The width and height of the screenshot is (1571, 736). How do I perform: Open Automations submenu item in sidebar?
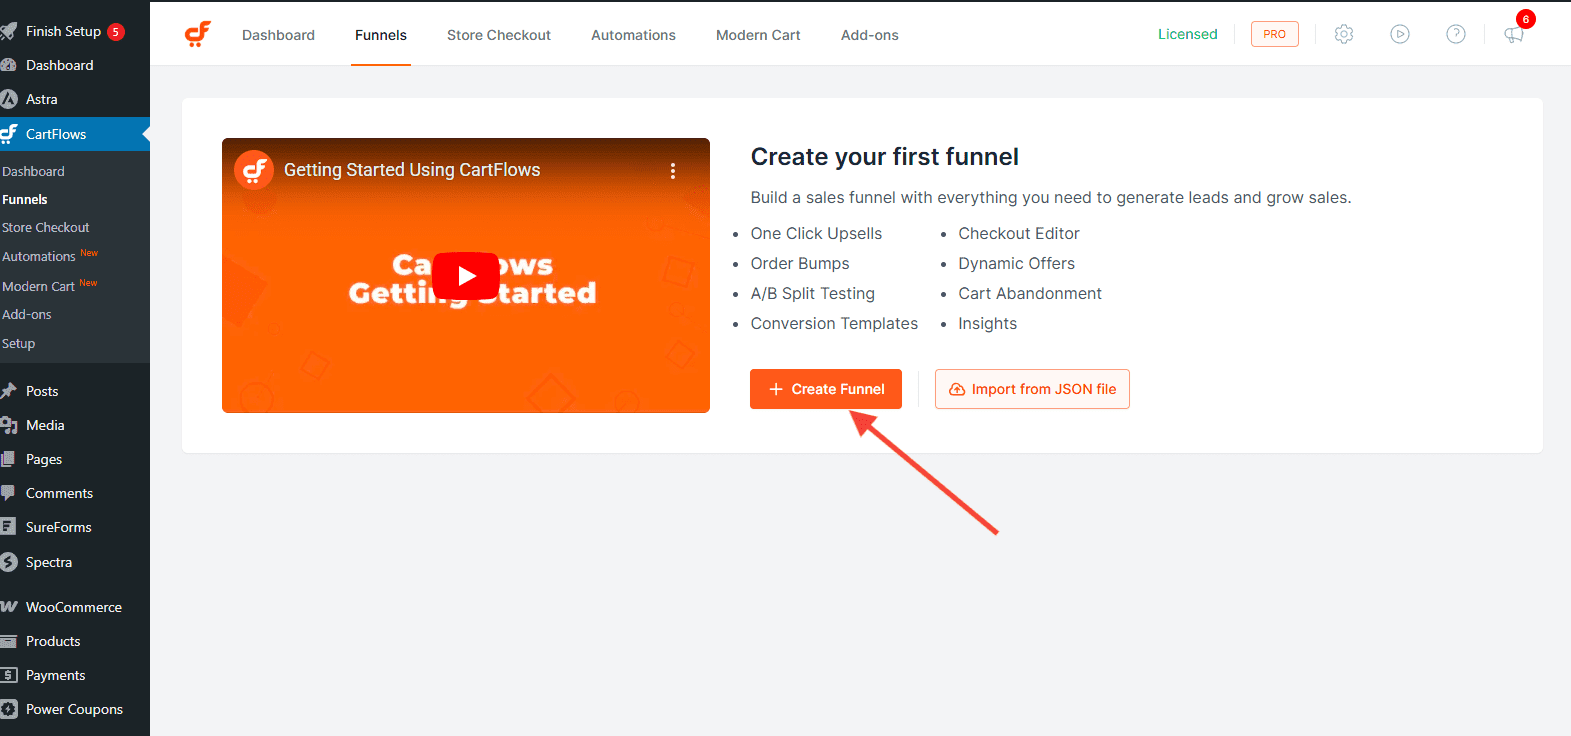pyautogui.click(x=39, y=256)
